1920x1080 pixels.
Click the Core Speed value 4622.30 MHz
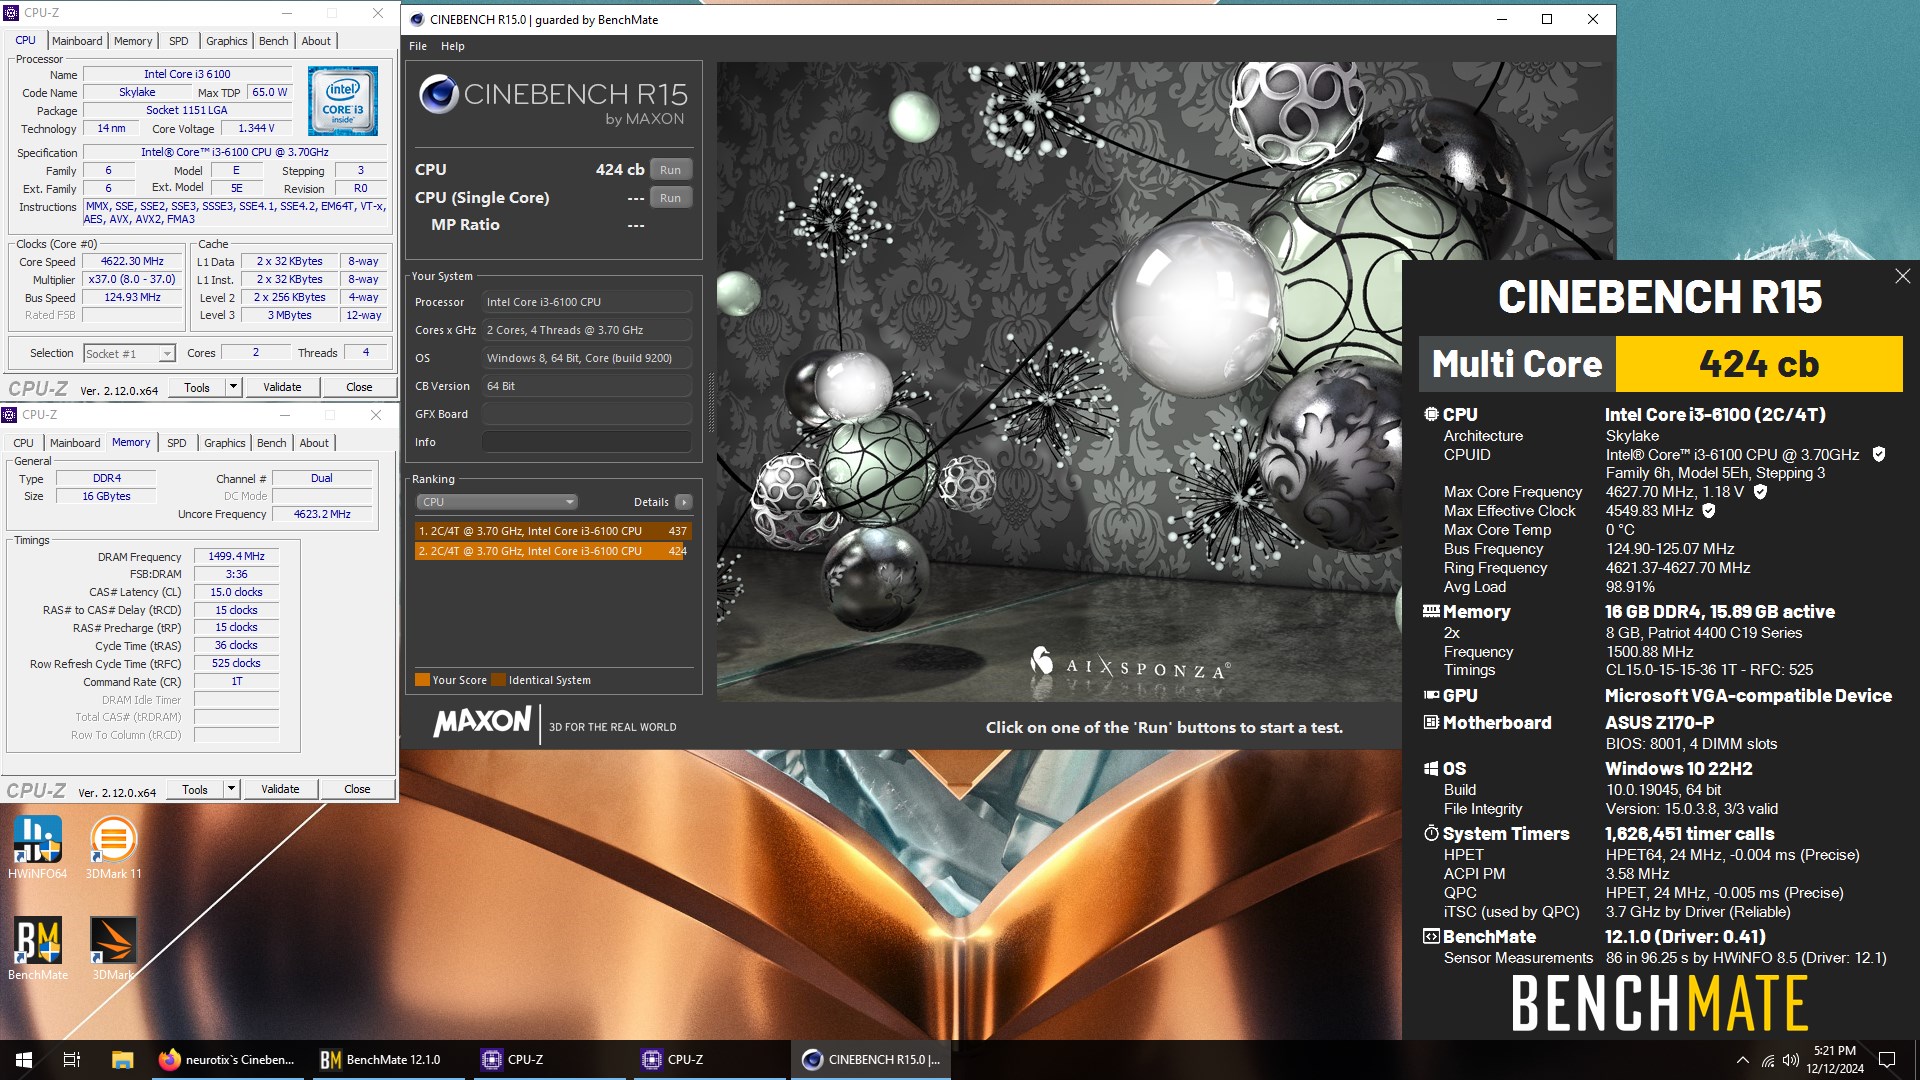[132, 261]
